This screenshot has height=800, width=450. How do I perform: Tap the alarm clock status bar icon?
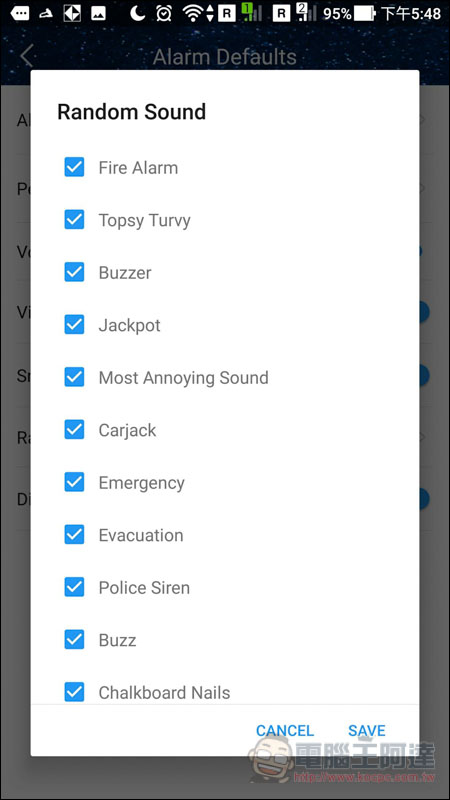coord(164,13)
